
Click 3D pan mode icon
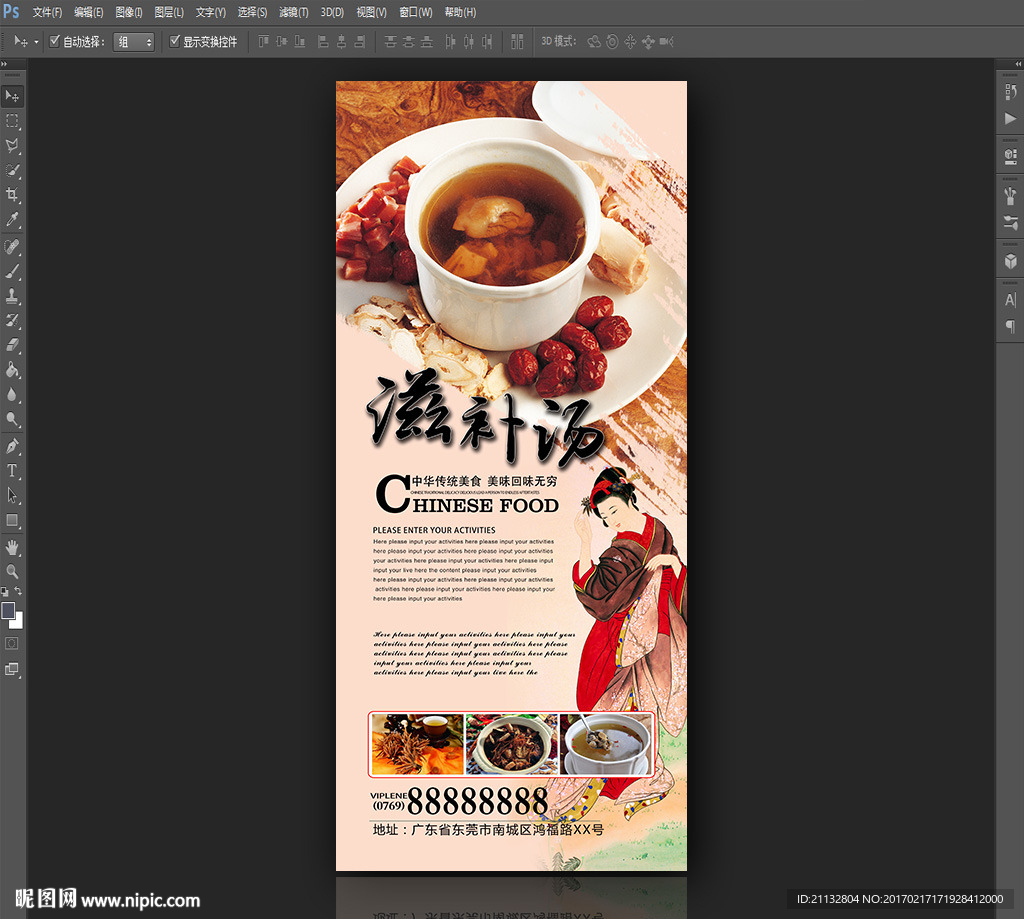click(630, 42)
